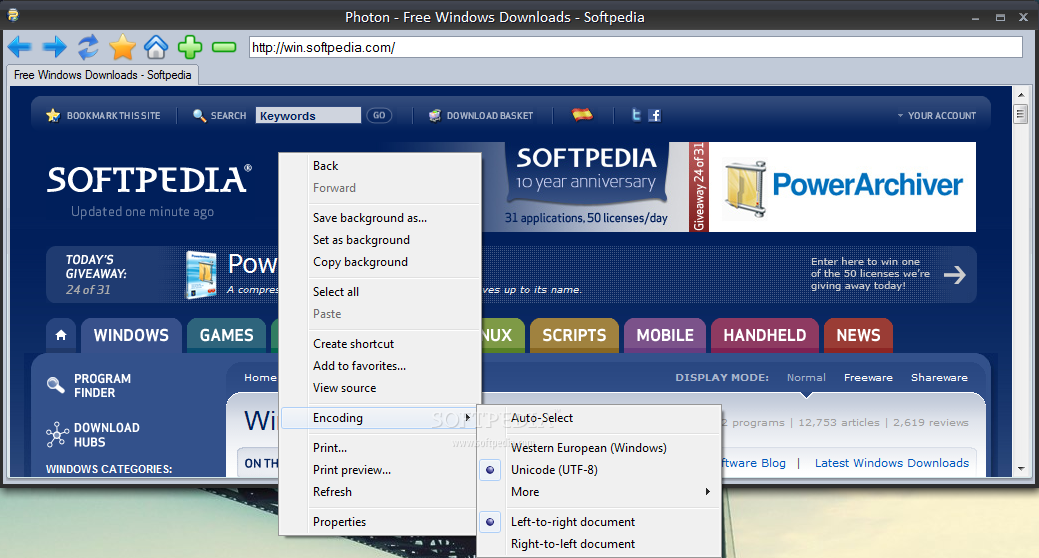Select Copy background menu item
The height and width of the screenshot is (558, 1039).
coord(380,262)
